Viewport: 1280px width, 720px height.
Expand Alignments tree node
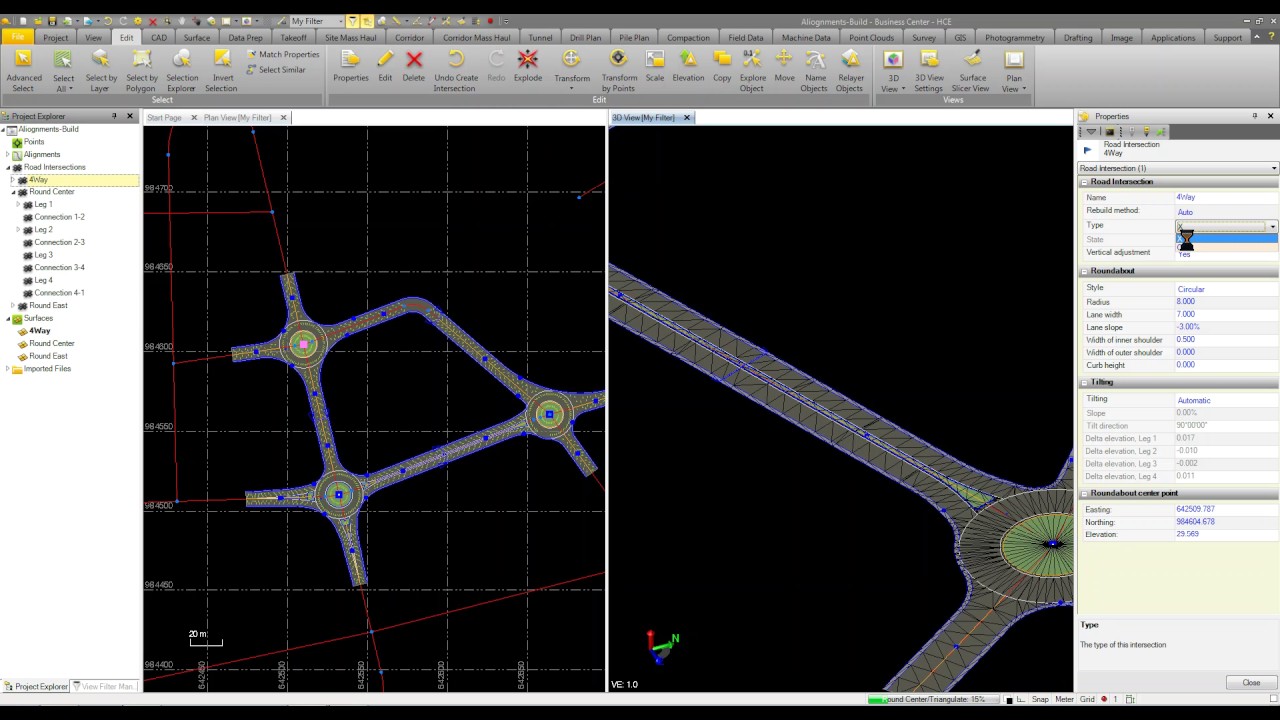coord(8,155)
